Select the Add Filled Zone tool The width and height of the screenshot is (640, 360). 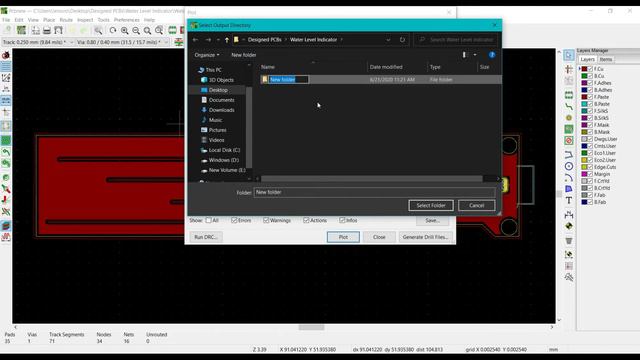[569, 129]
